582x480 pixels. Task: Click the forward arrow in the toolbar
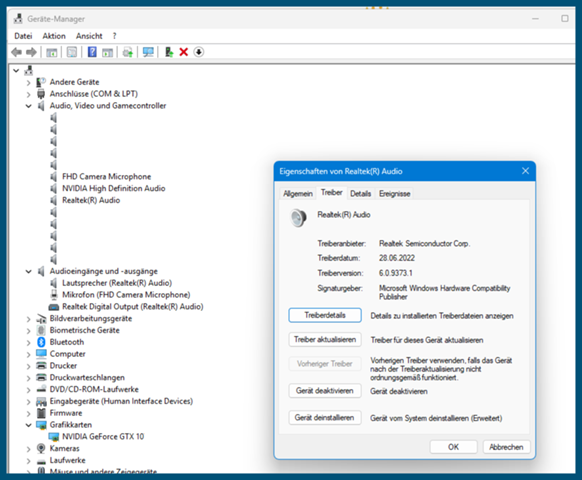(32, 52)
